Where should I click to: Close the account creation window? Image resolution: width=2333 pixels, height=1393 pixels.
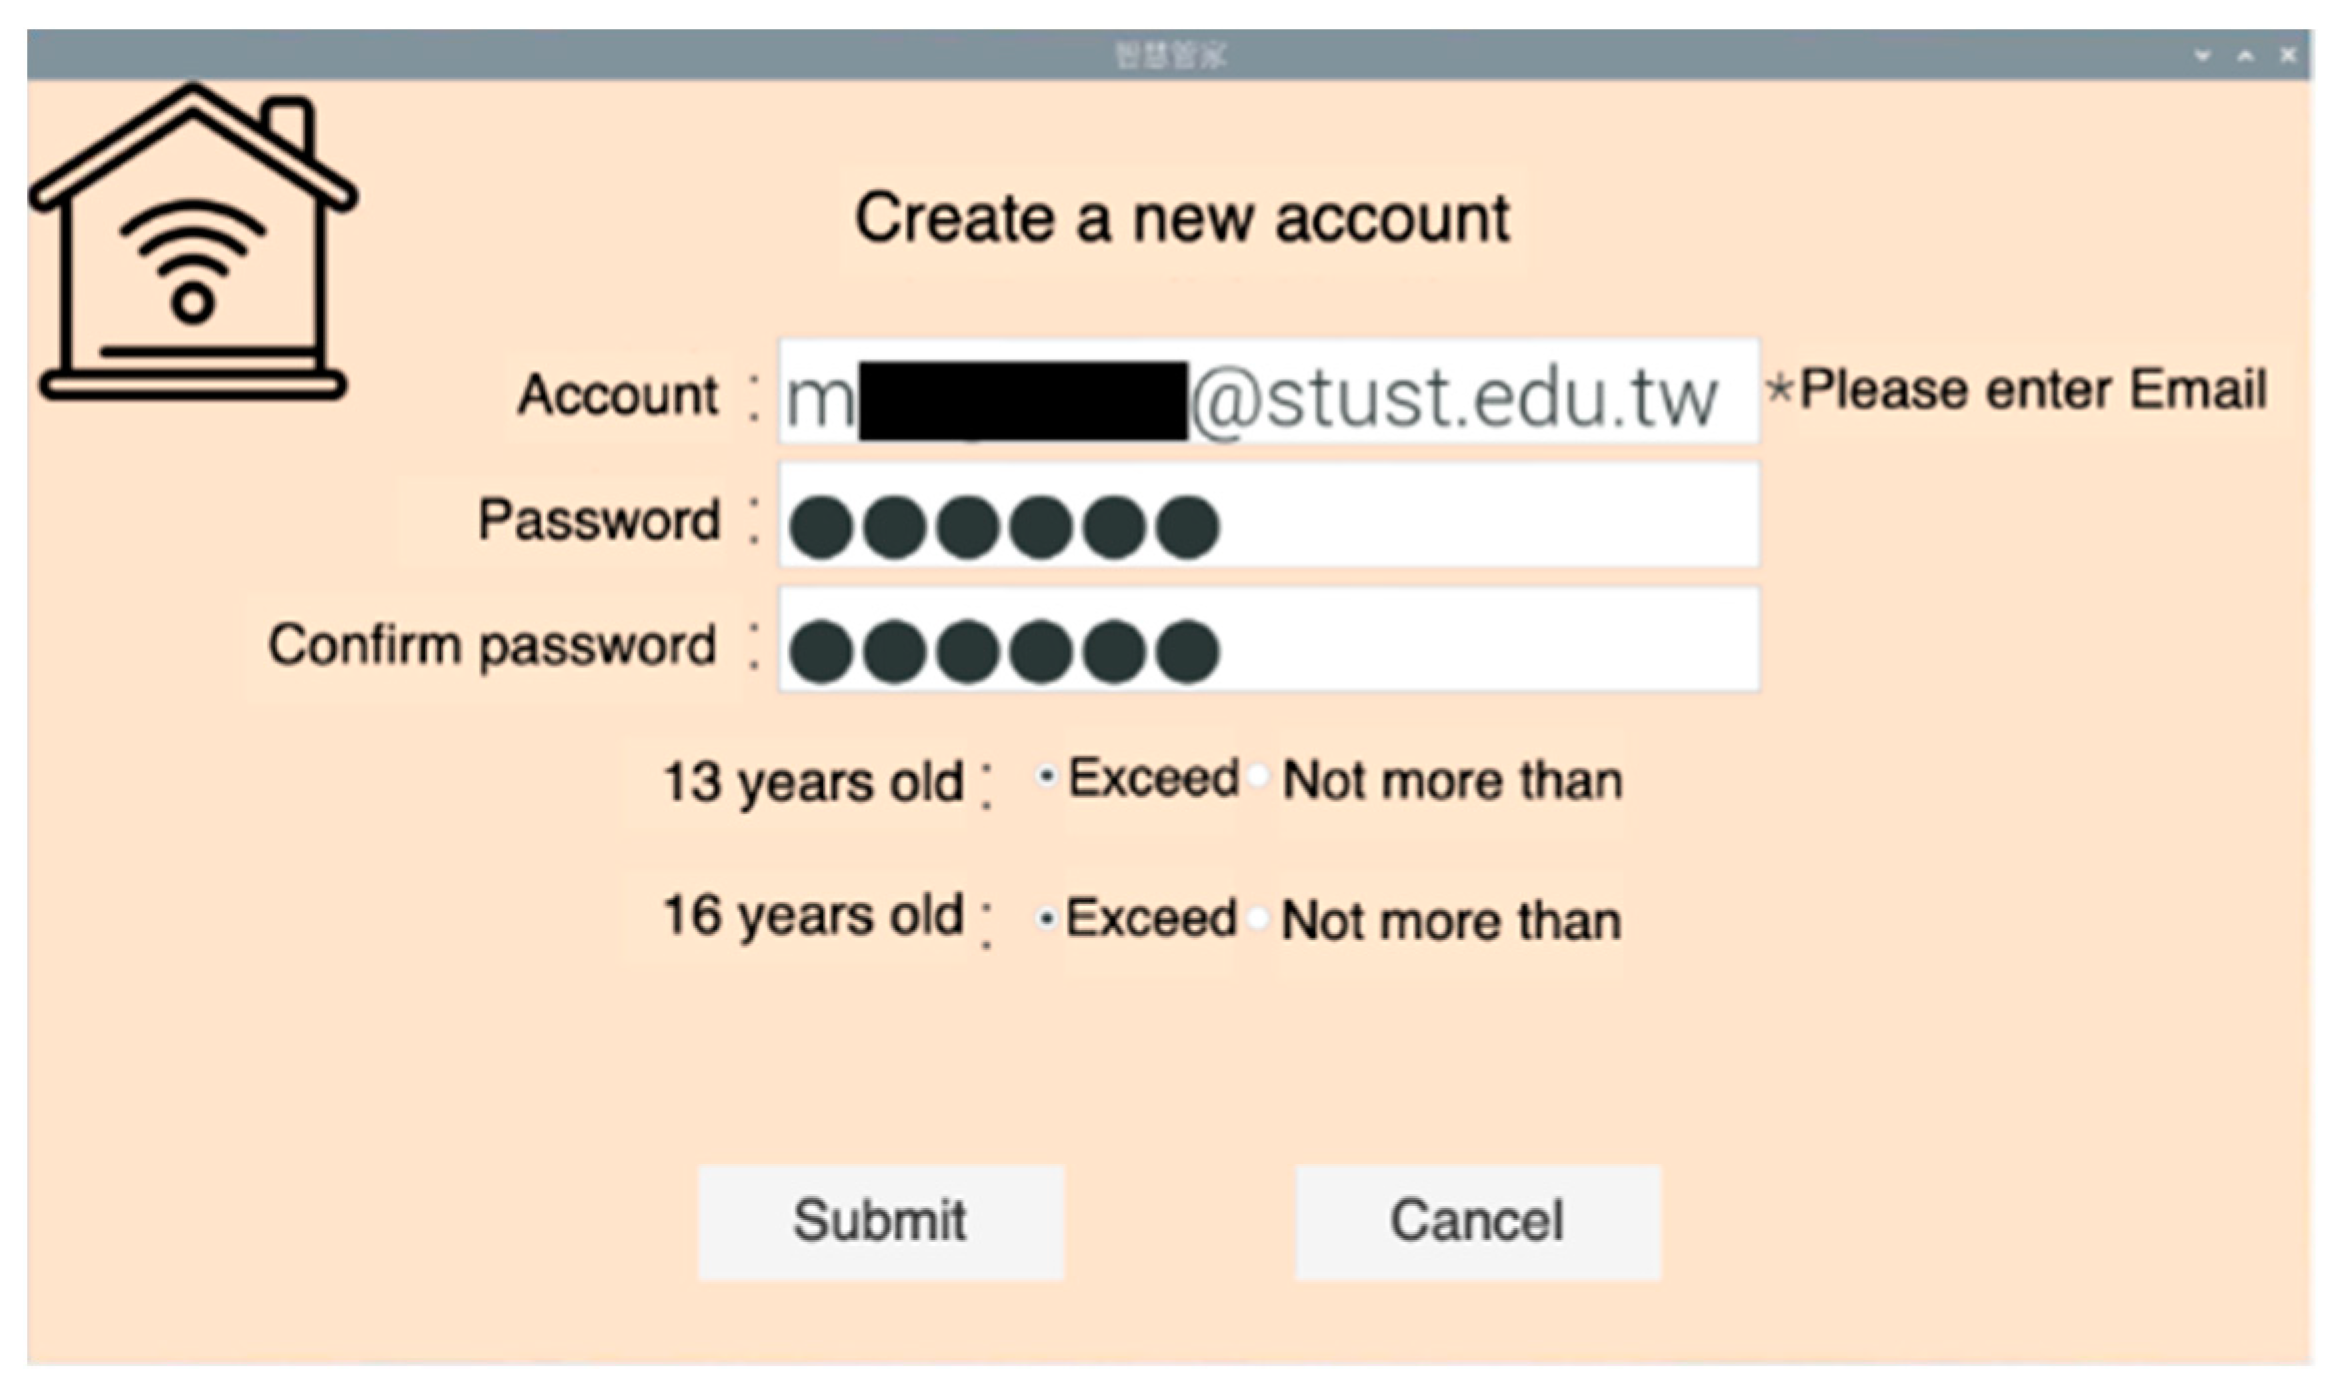tap(2288, 56)
